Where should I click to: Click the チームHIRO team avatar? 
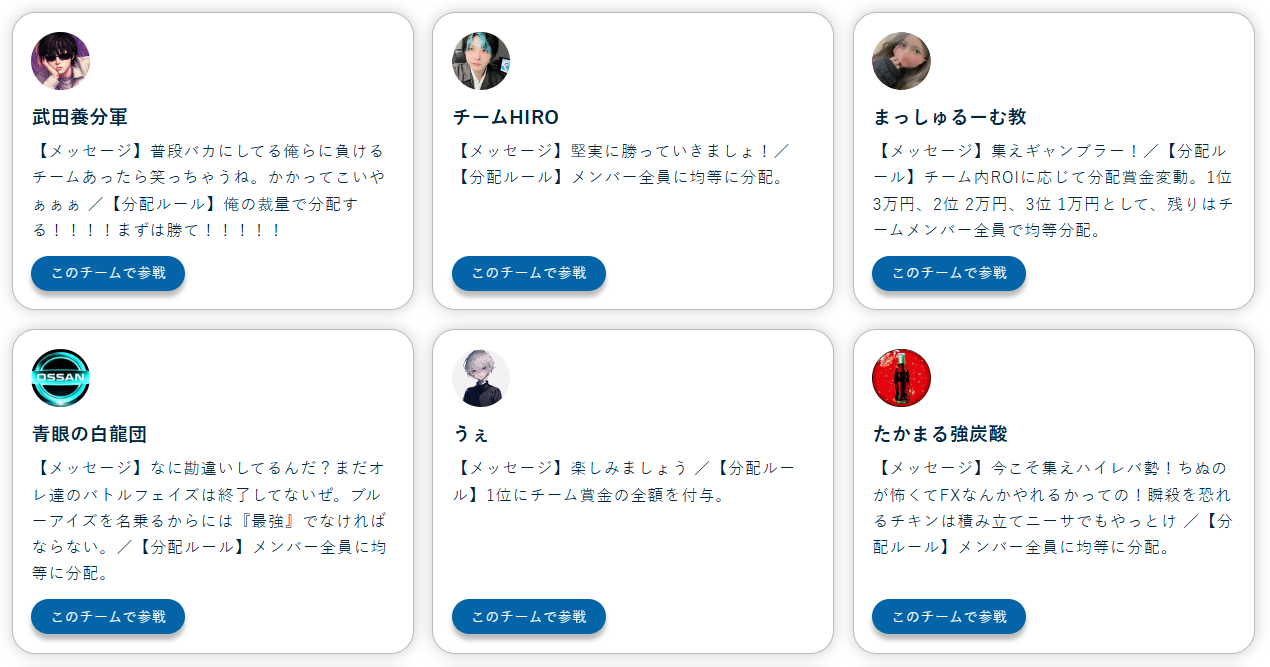coord(481,61)
